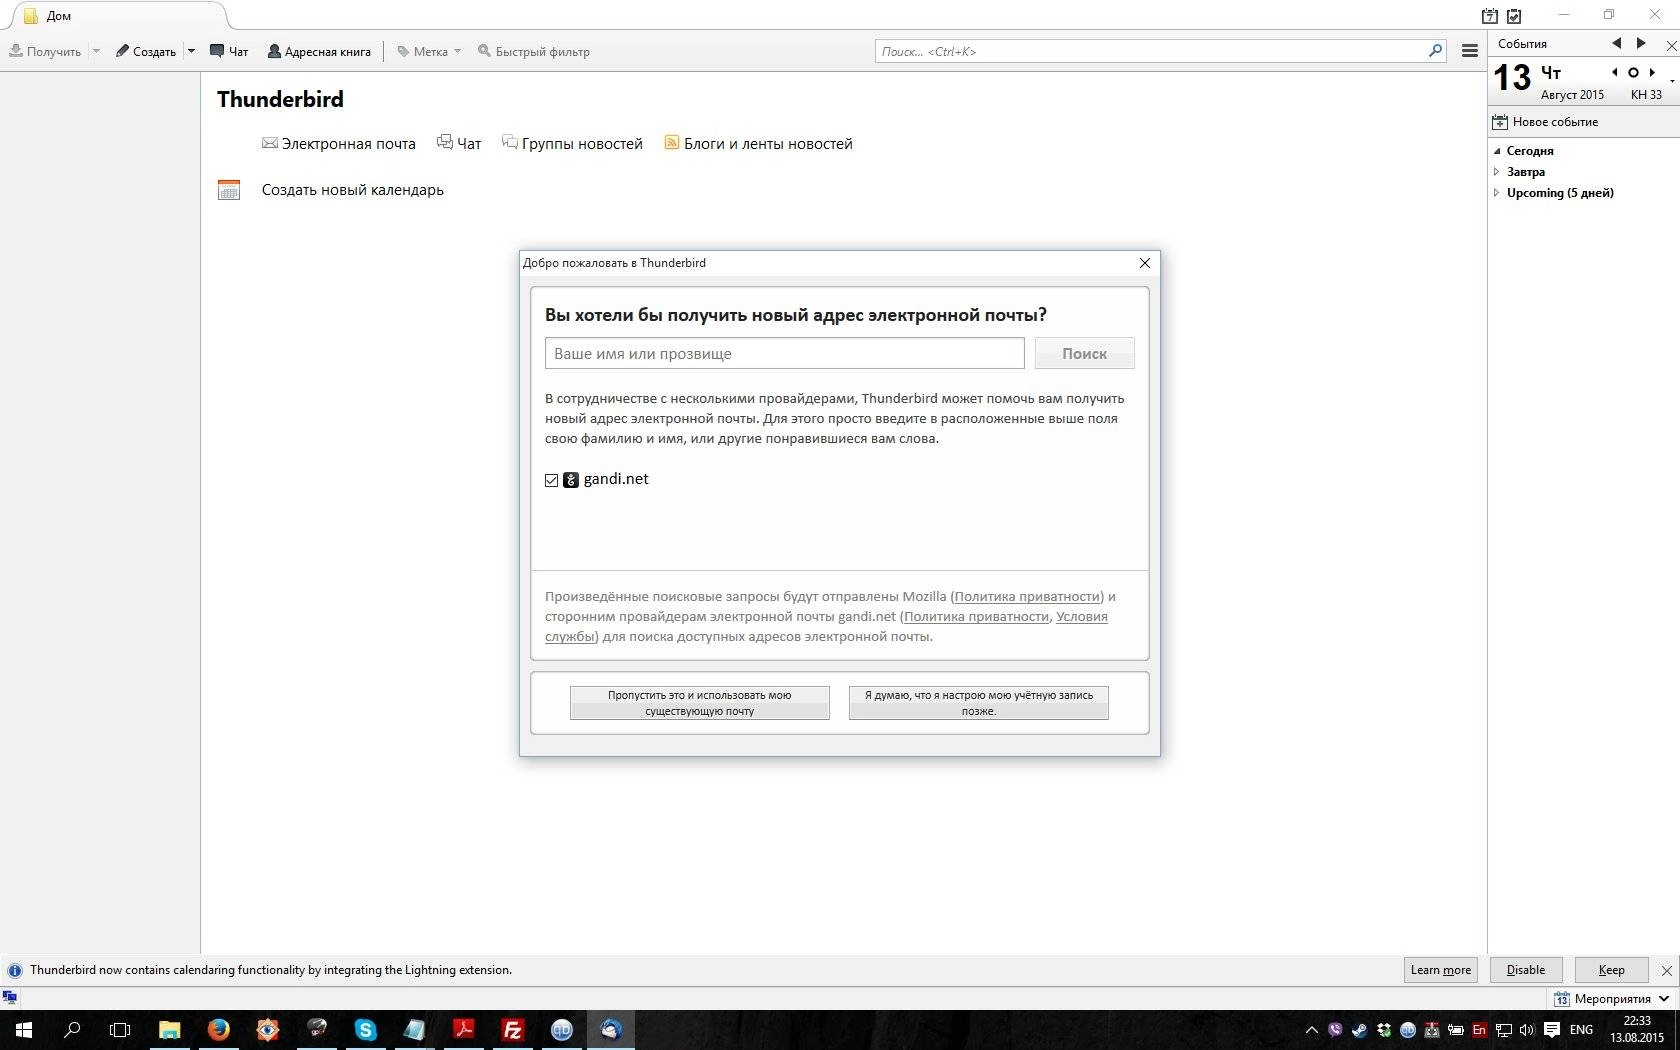Click the online status icon in status bar
Screen dimensions: 1680x1050
10,998
